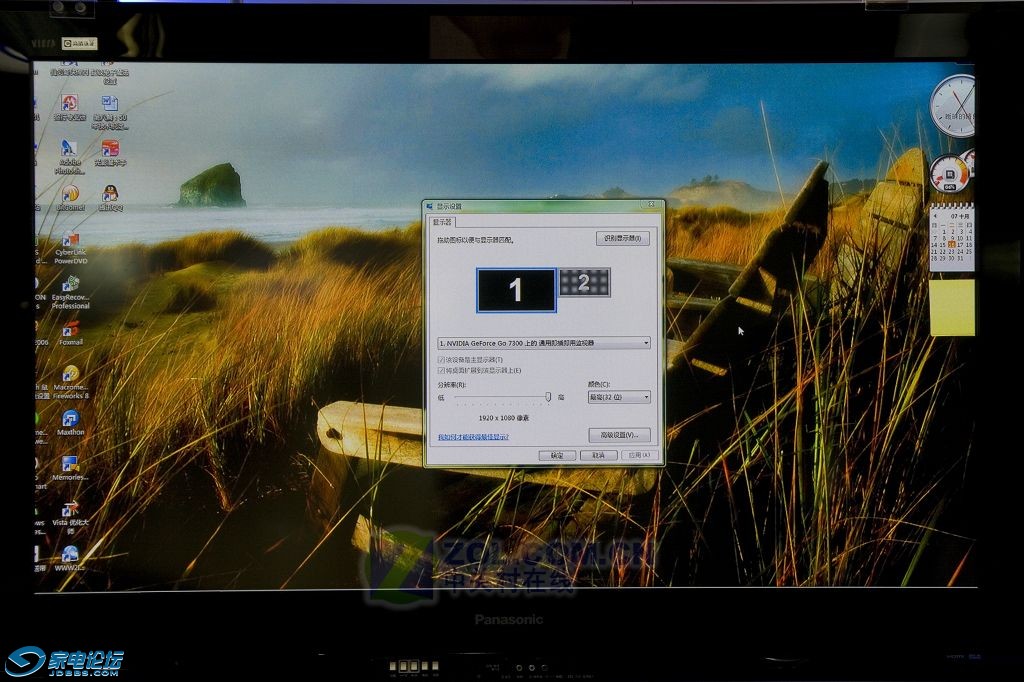Toggle 'Extend desktop onto this monitor' checkbox
Viewport: 1024px width, 682px height.
click(x=442, y=370)
